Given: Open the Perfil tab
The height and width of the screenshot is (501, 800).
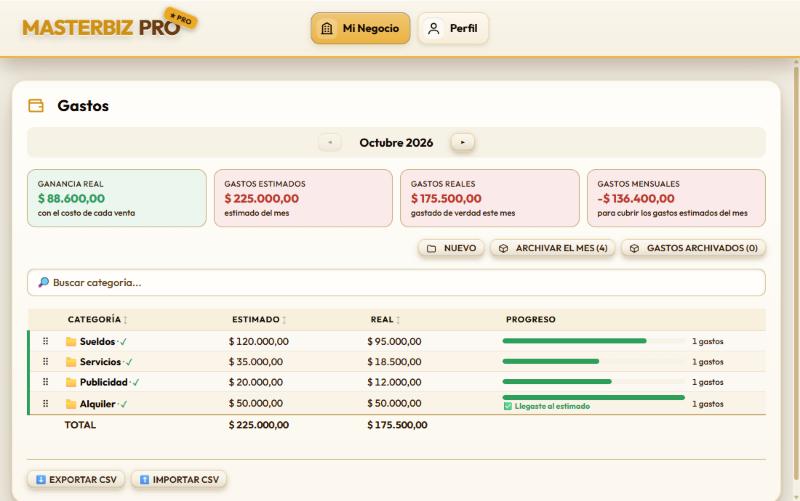Looking at the screenshot, I should click(453, 29).
